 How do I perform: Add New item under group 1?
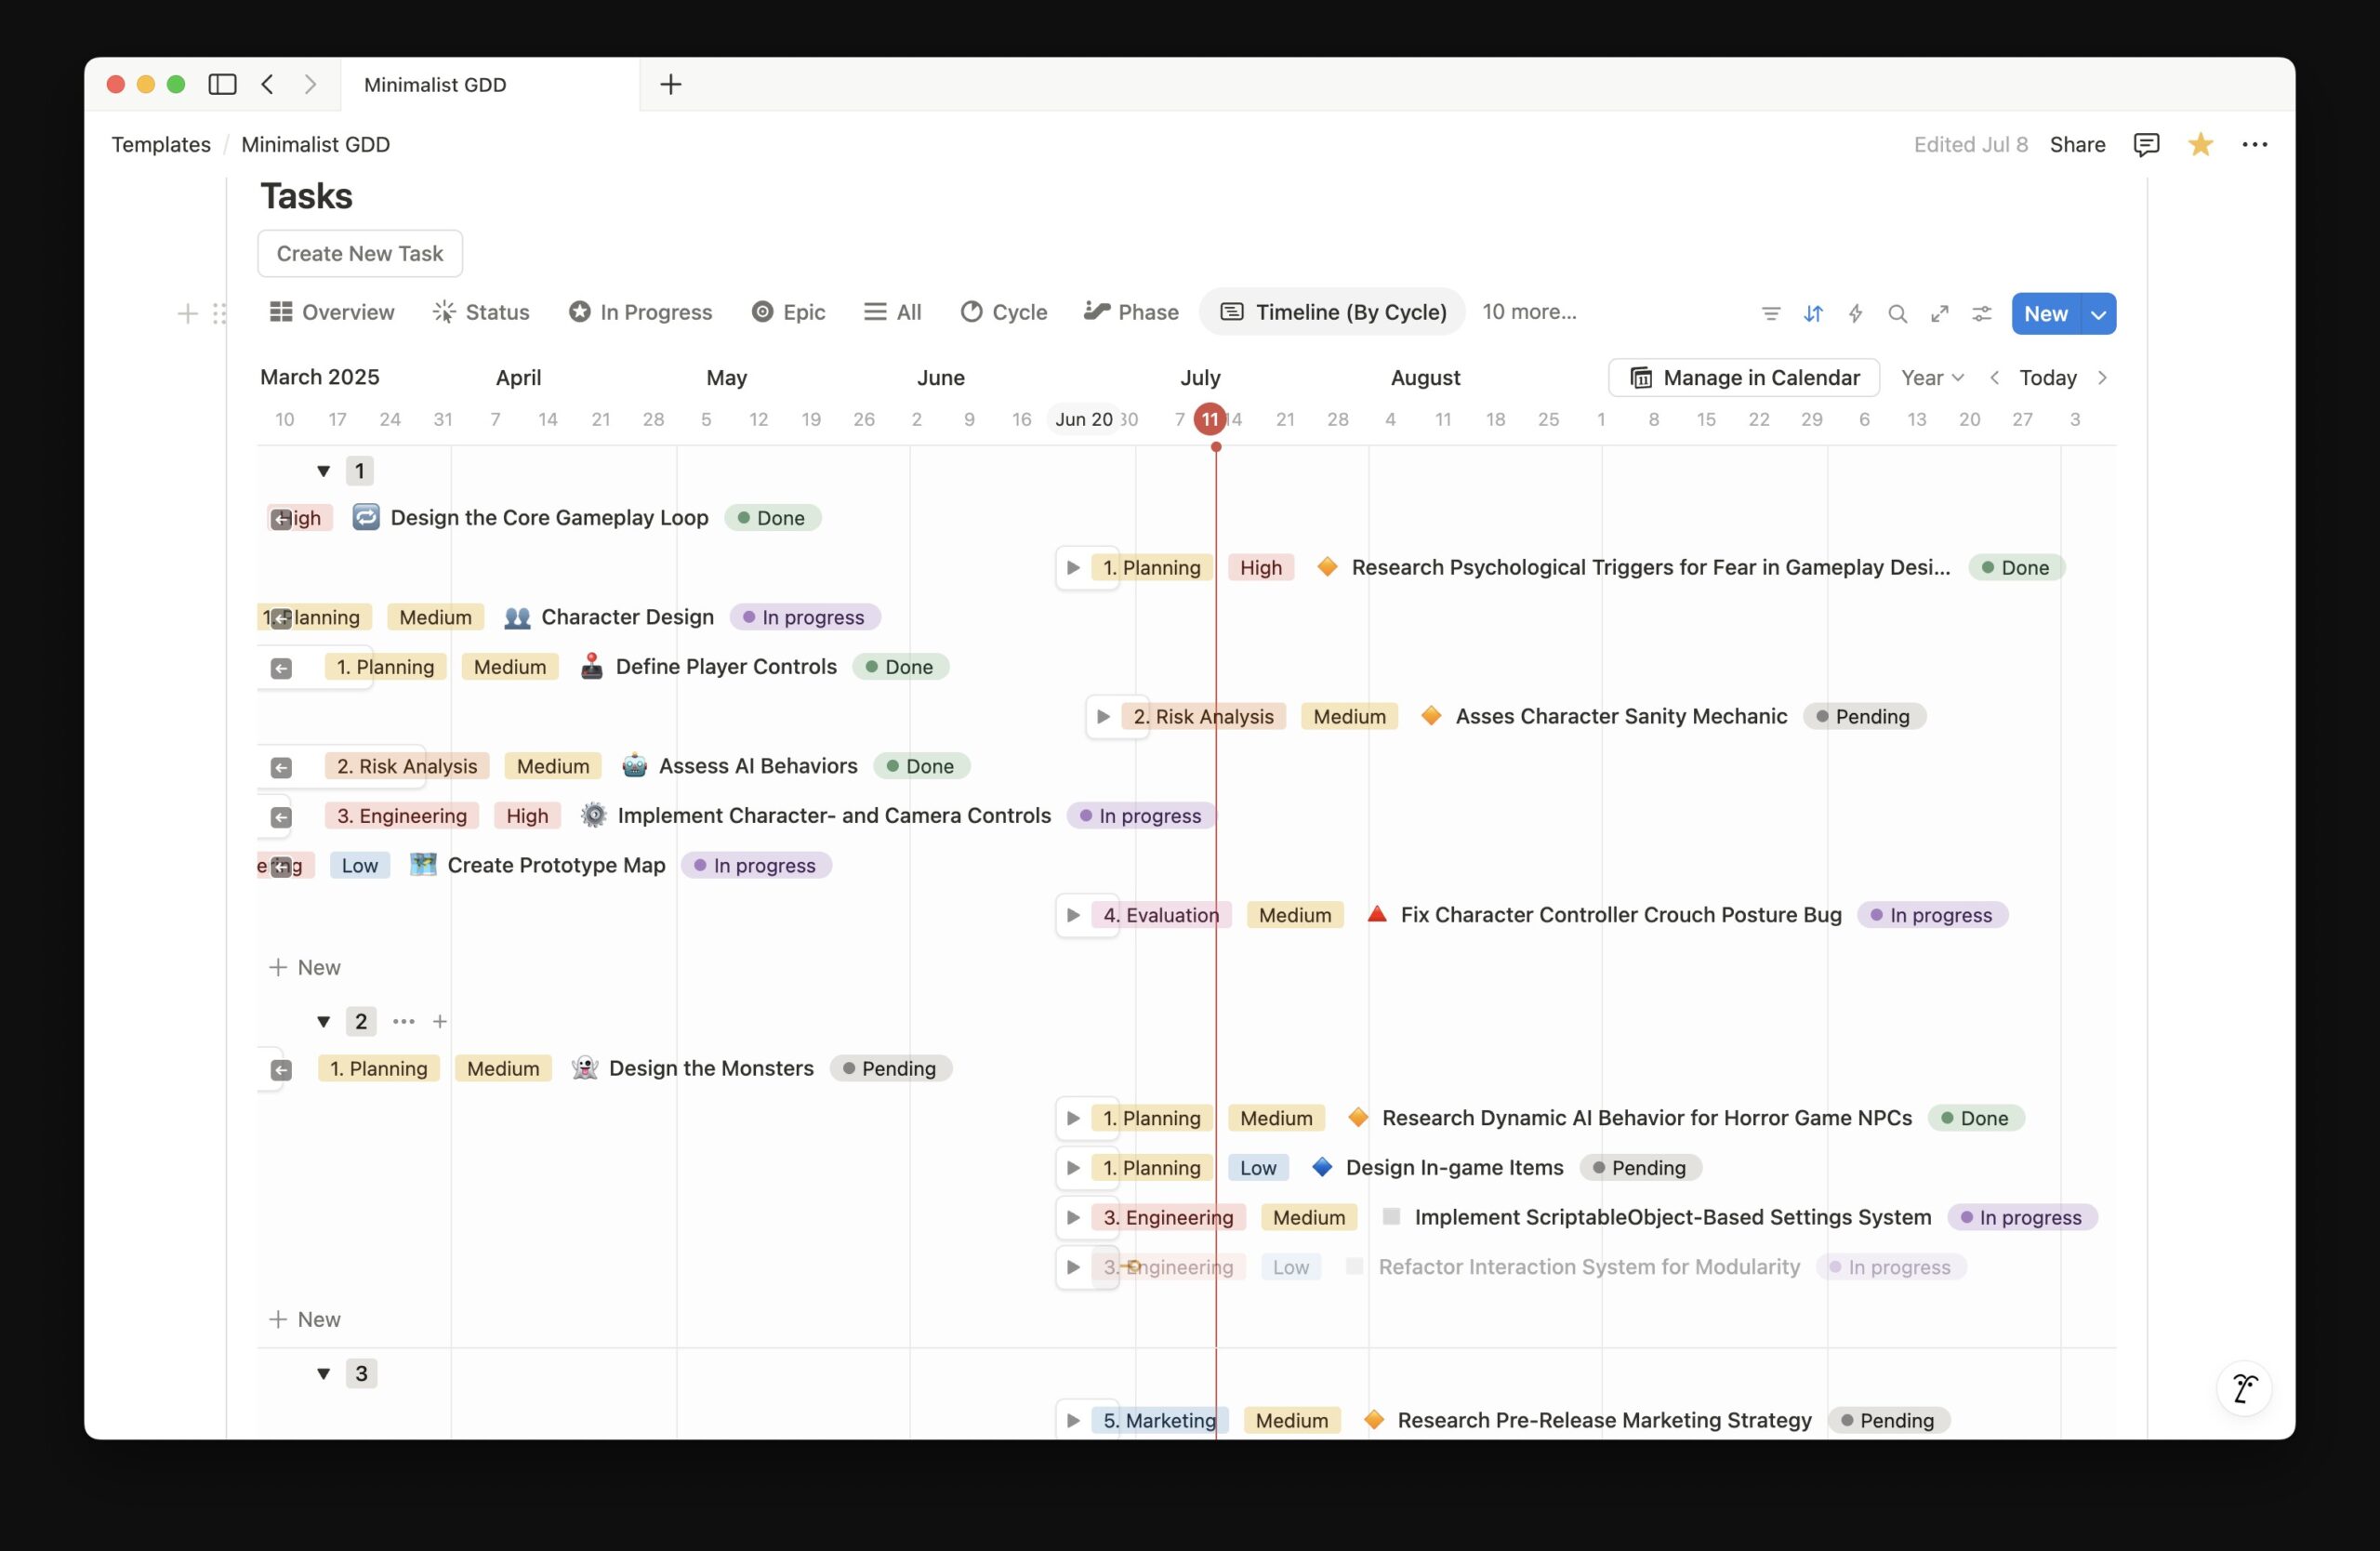tap(305, 967)
